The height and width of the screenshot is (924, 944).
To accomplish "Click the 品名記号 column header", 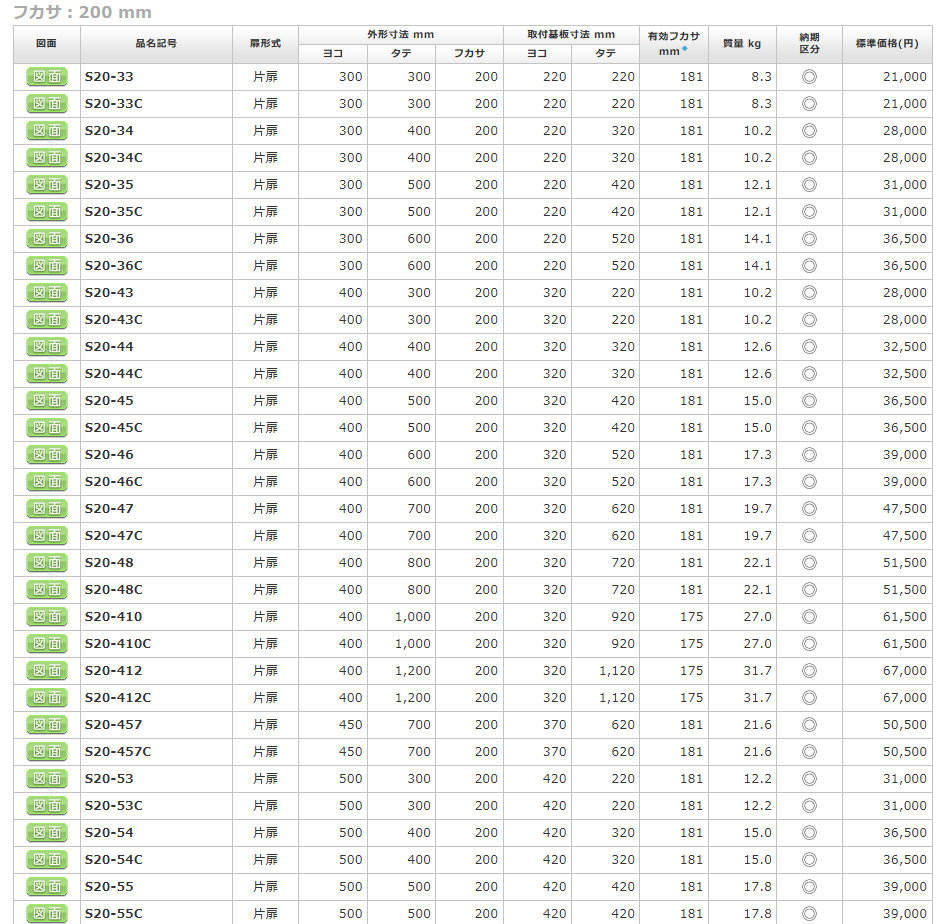I will coord(156,44).
